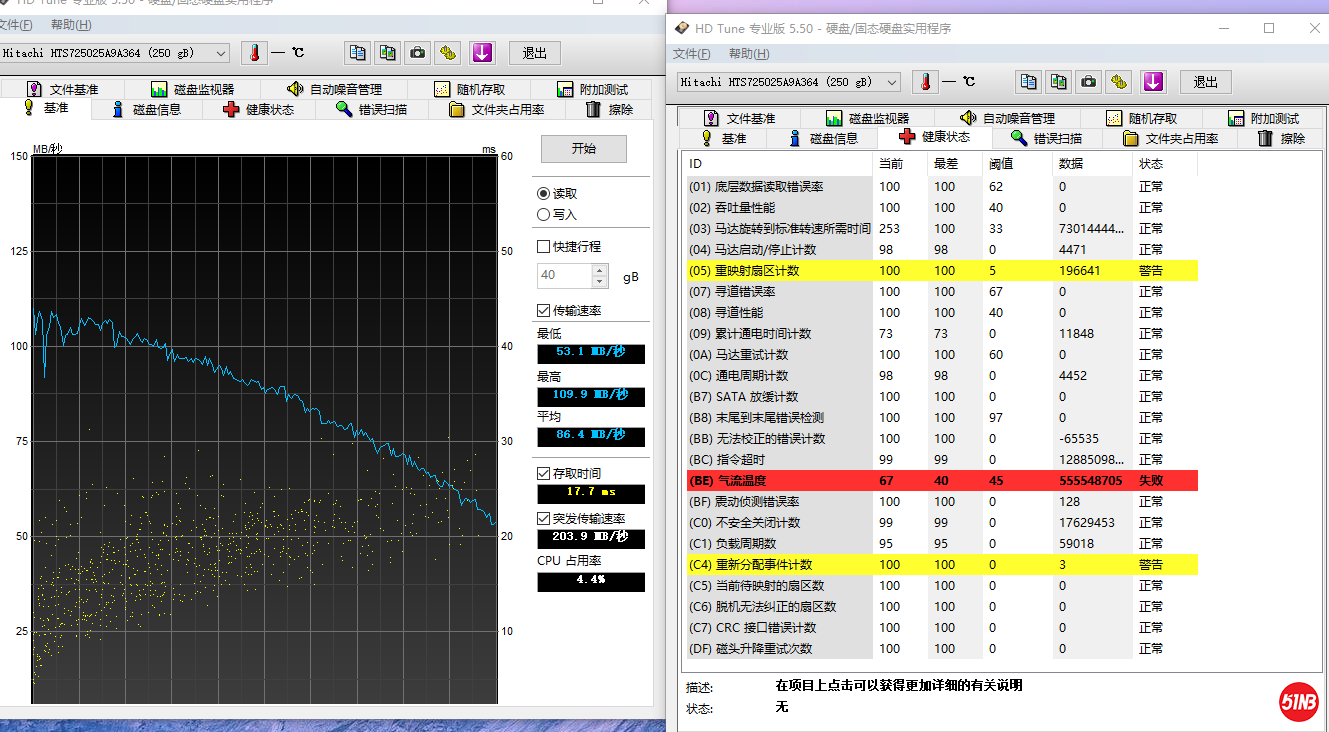Open the 文件 menu in the health window
The image size is (1329, 732).
point(691,54)
